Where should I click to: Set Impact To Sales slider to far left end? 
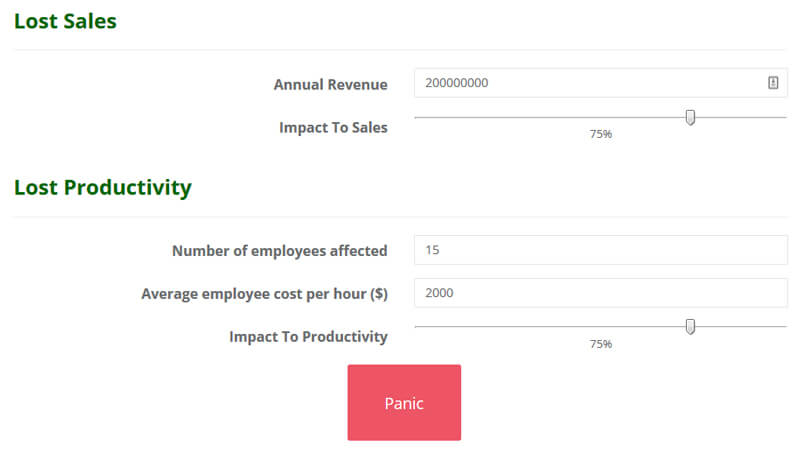point(416,118)
